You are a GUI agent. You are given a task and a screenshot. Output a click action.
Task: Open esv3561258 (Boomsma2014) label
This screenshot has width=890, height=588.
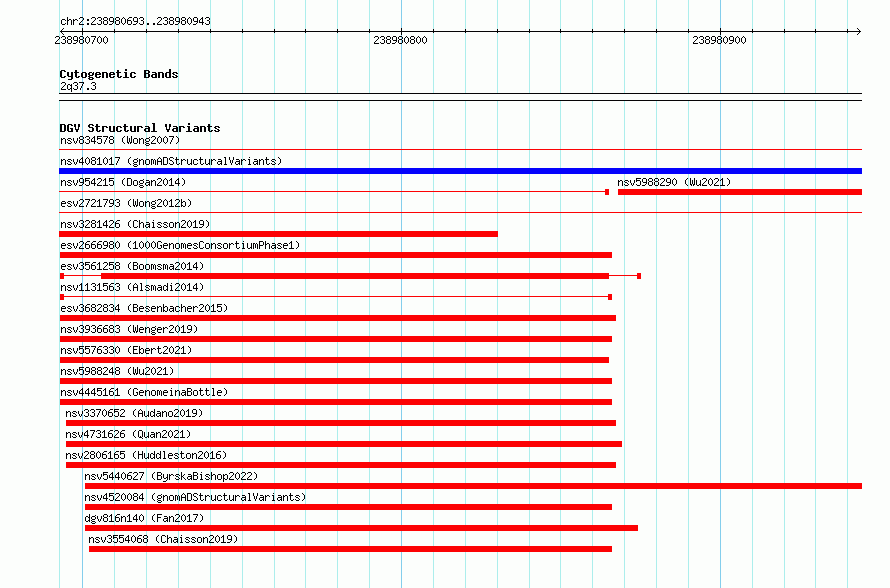132,266
